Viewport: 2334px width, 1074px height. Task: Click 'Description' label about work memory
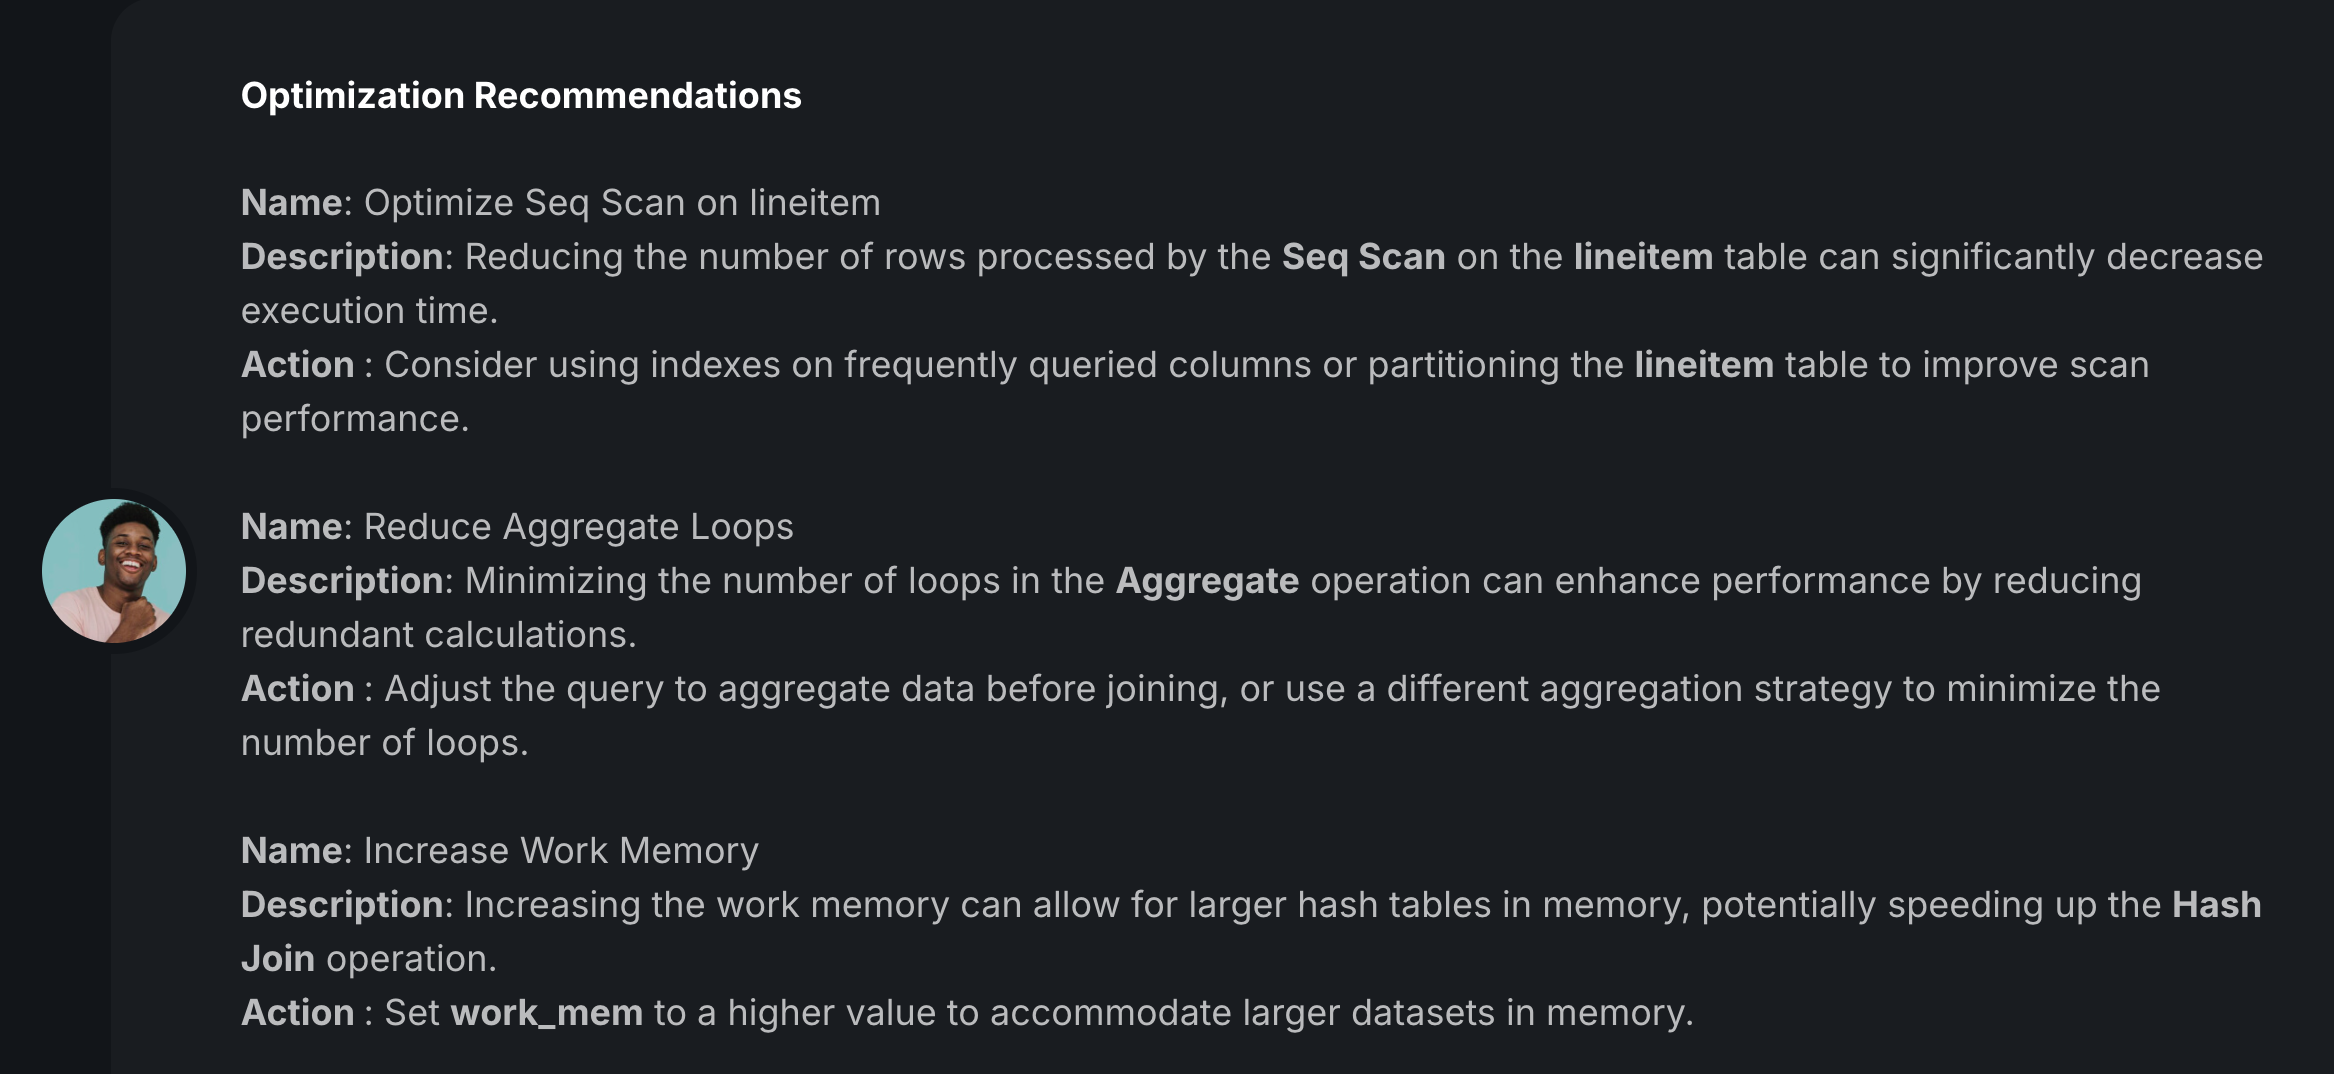coord(342,905)
